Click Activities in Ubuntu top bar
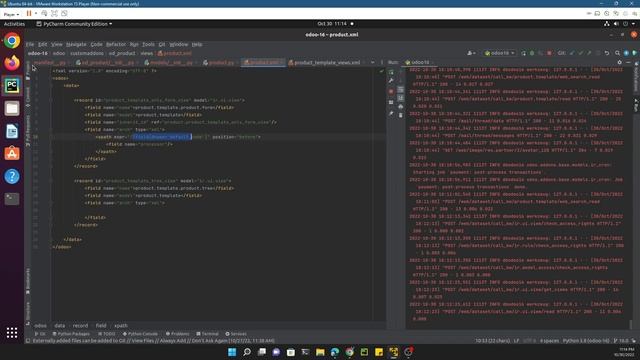640x360 pixels. point(14,24)
